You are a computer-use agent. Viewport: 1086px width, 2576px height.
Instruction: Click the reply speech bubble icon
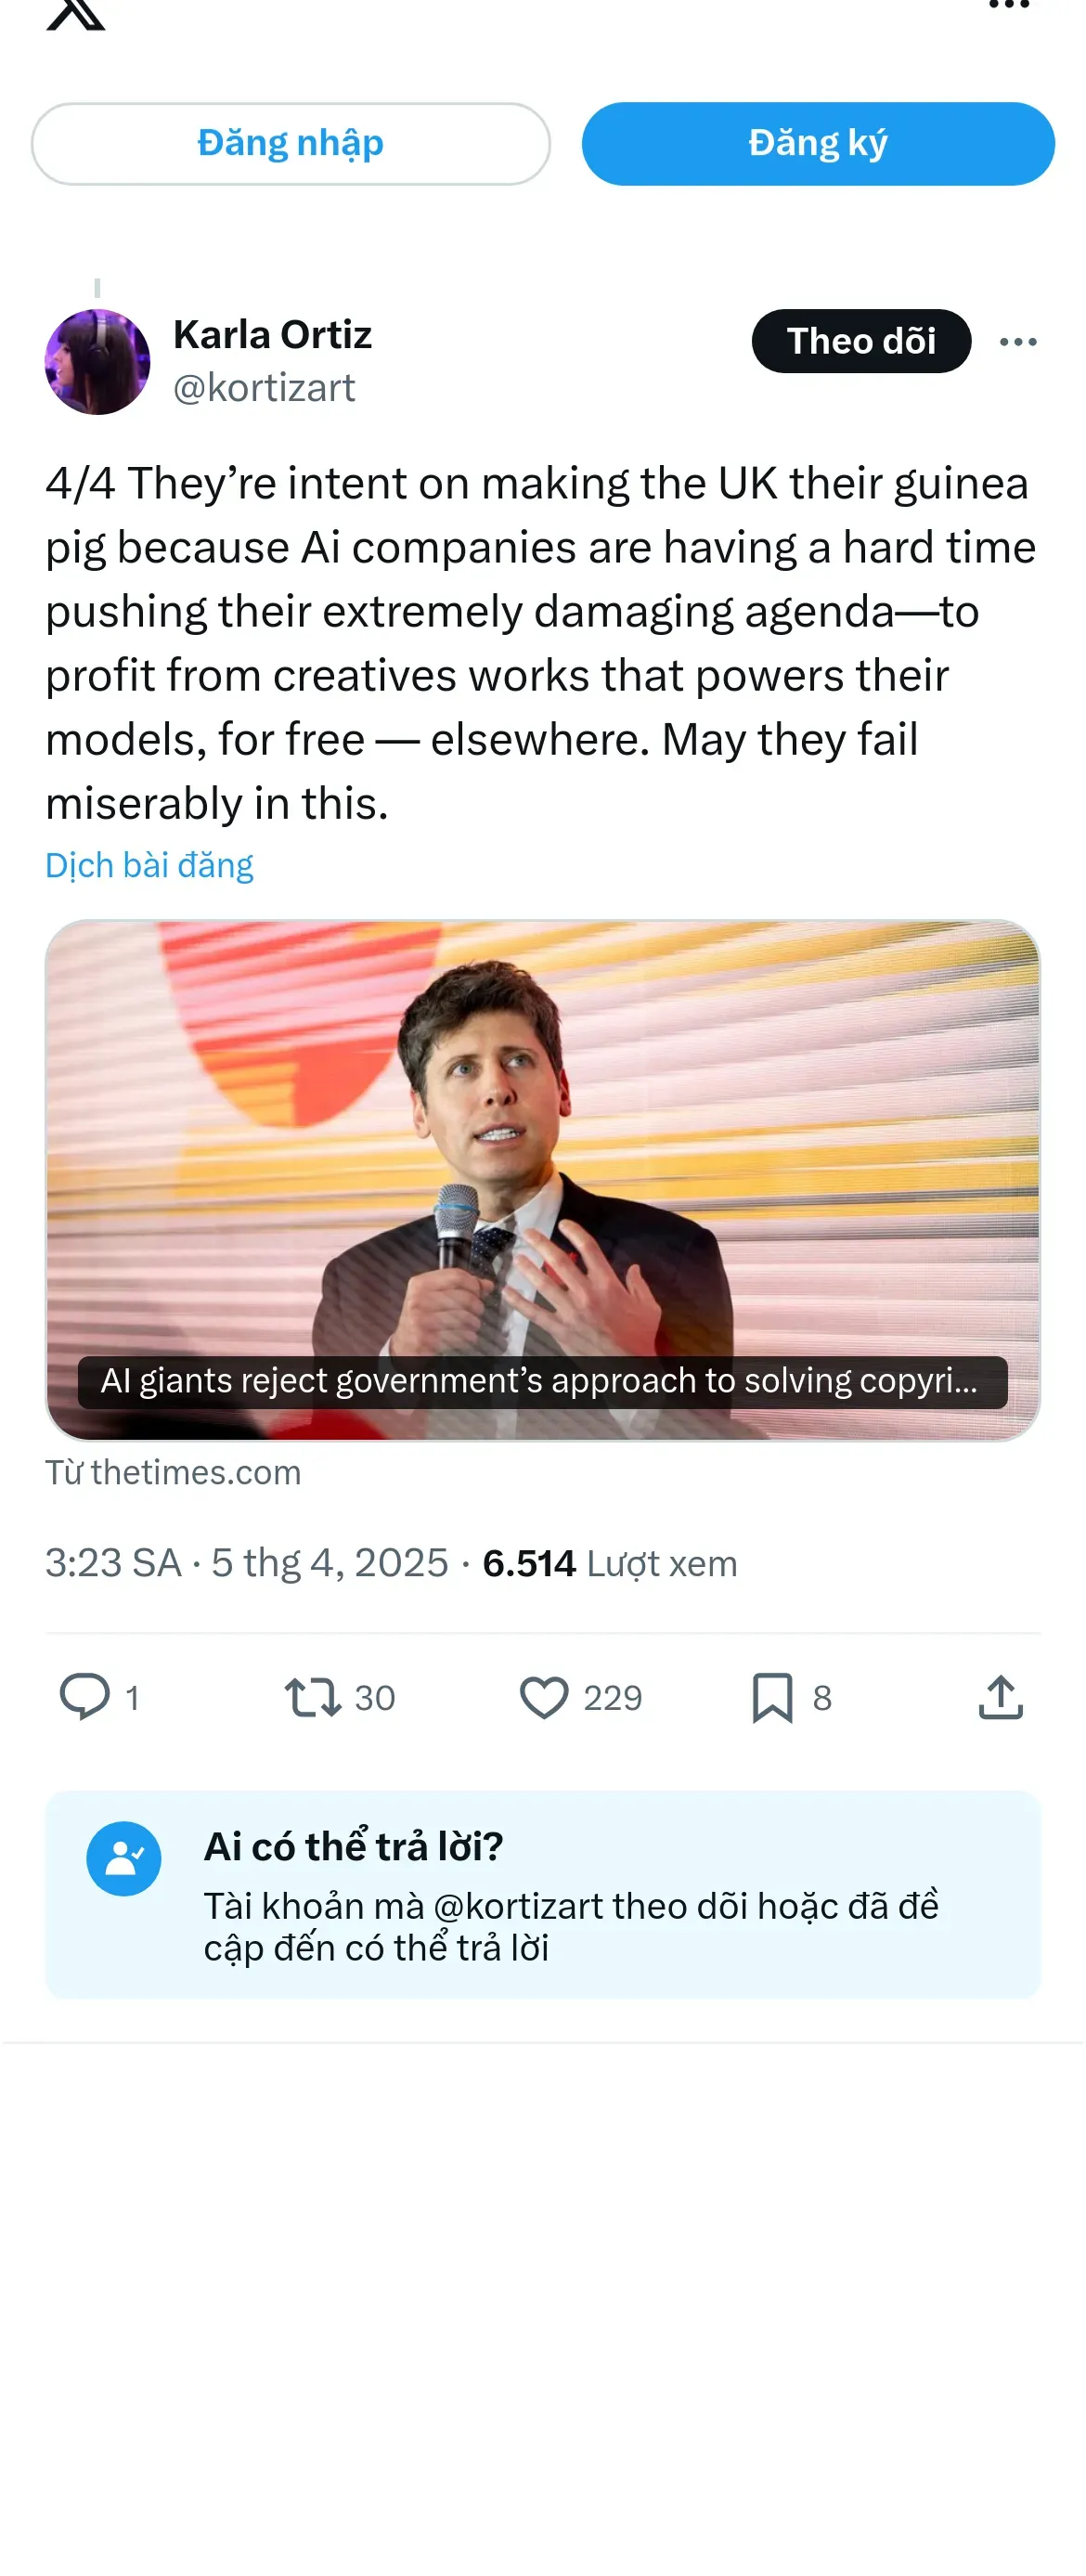click(x=85, y=1696)
